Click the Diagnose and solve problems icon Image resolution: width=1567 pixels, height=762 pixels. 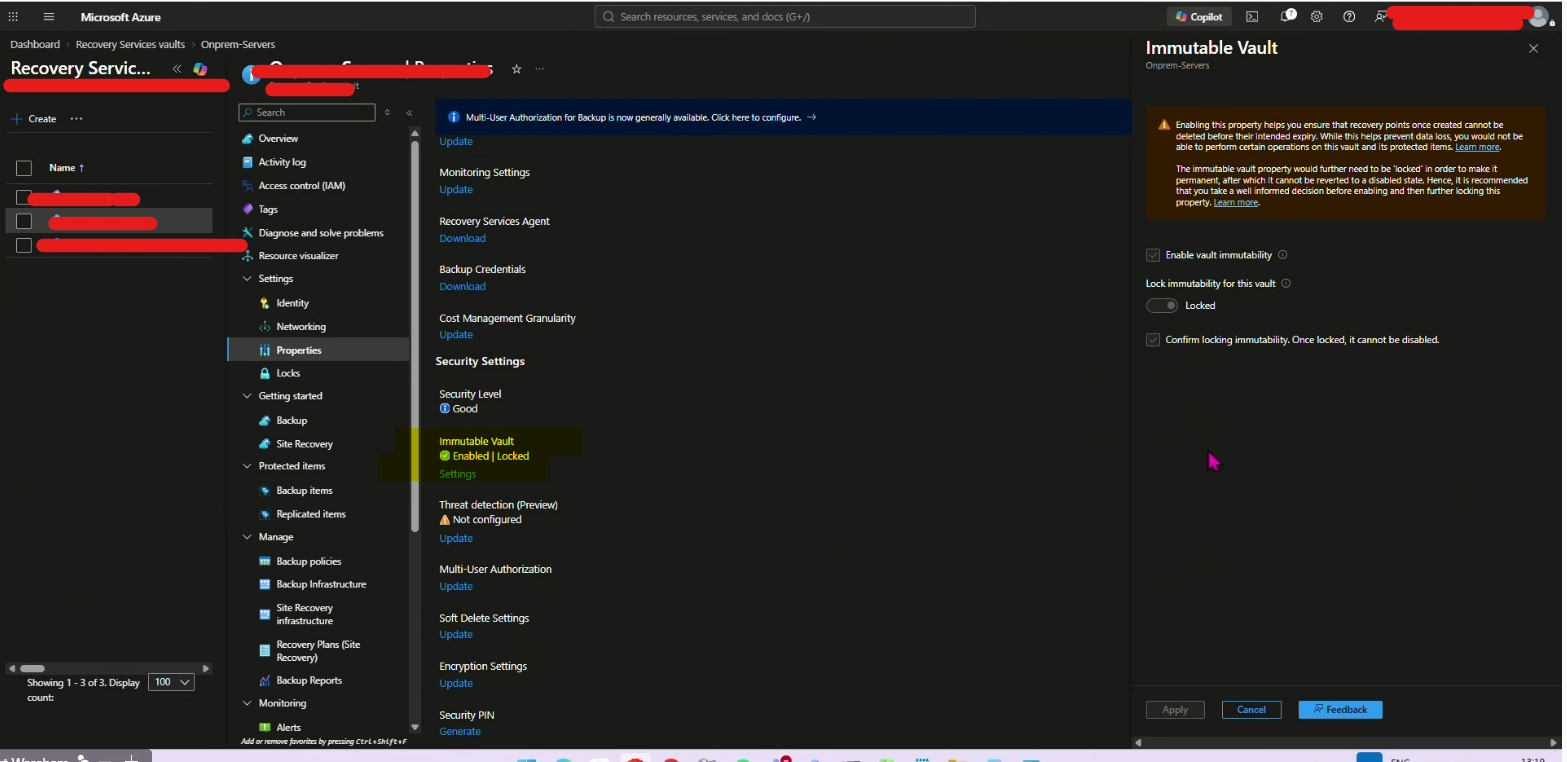248,233
